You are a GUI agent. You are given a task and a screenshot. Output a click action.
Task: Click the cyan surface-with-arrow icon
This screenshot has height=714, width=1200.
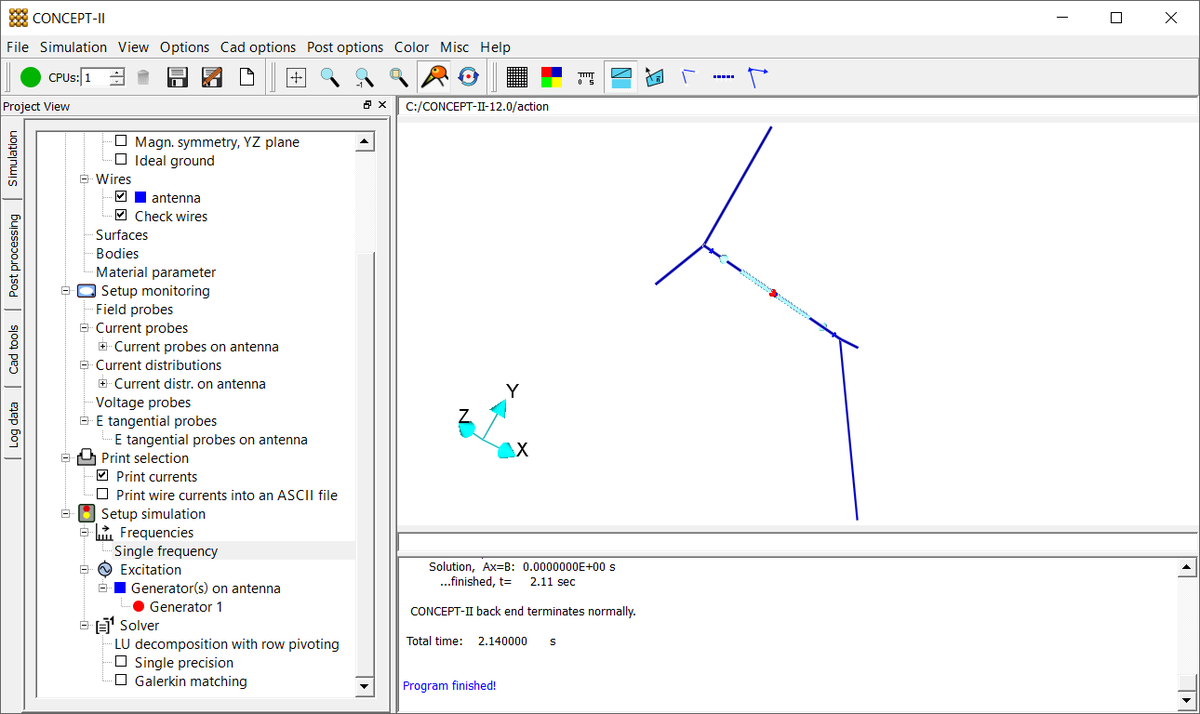[655, 77]
